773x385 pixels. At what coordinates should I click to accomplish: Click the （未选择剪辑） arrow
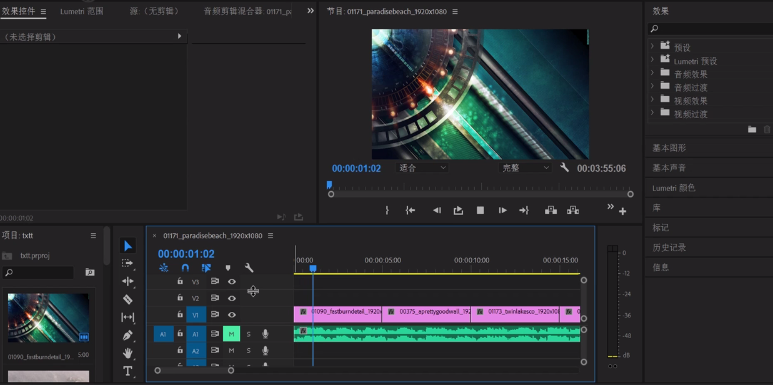pos(179,36)
